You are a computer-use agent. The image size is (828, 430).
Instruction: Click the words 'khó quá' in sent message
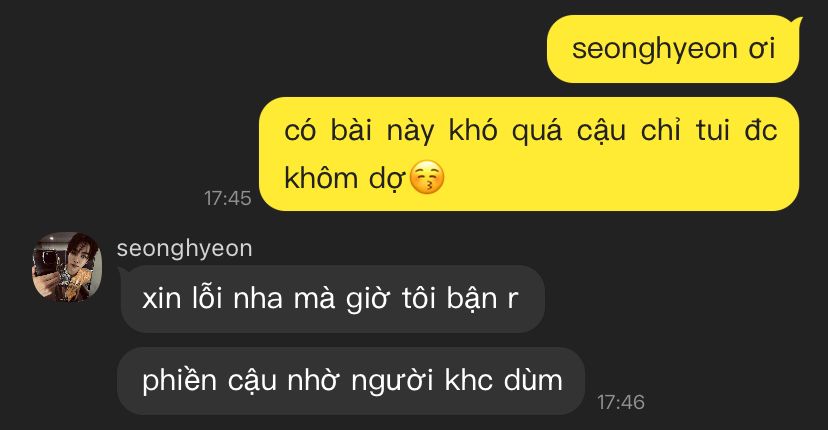(x=505, y=131)
